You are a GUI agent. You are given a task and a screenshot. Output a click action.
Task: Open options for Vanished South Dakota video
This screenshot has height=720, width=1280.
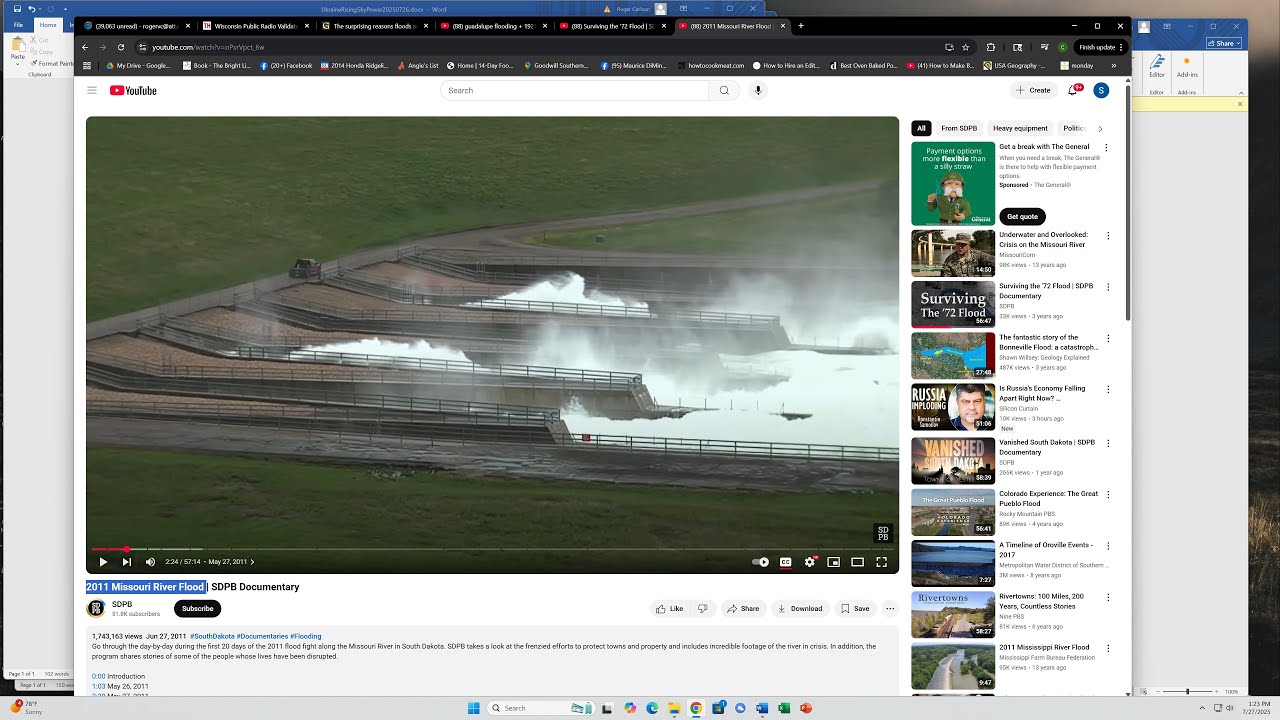click(x=1107, y=443)
